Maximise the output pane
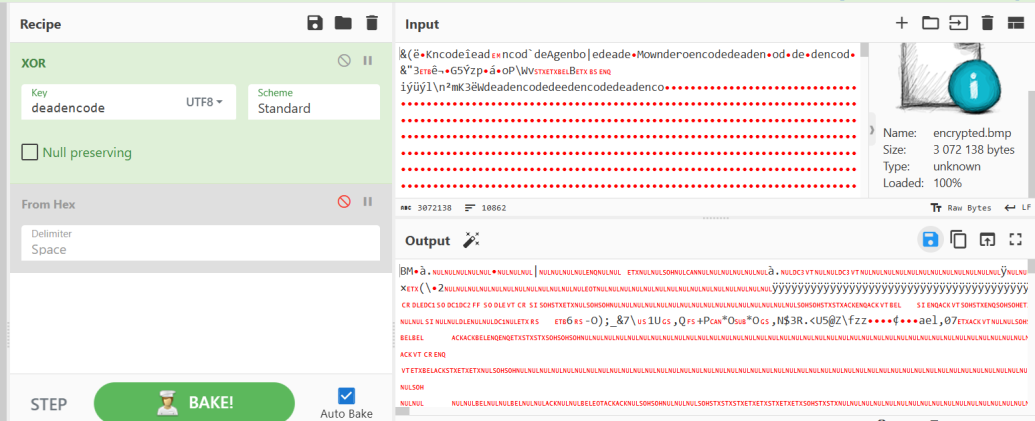Image resolution: width=1035 pixels, height=421 pixels. 1016,239
